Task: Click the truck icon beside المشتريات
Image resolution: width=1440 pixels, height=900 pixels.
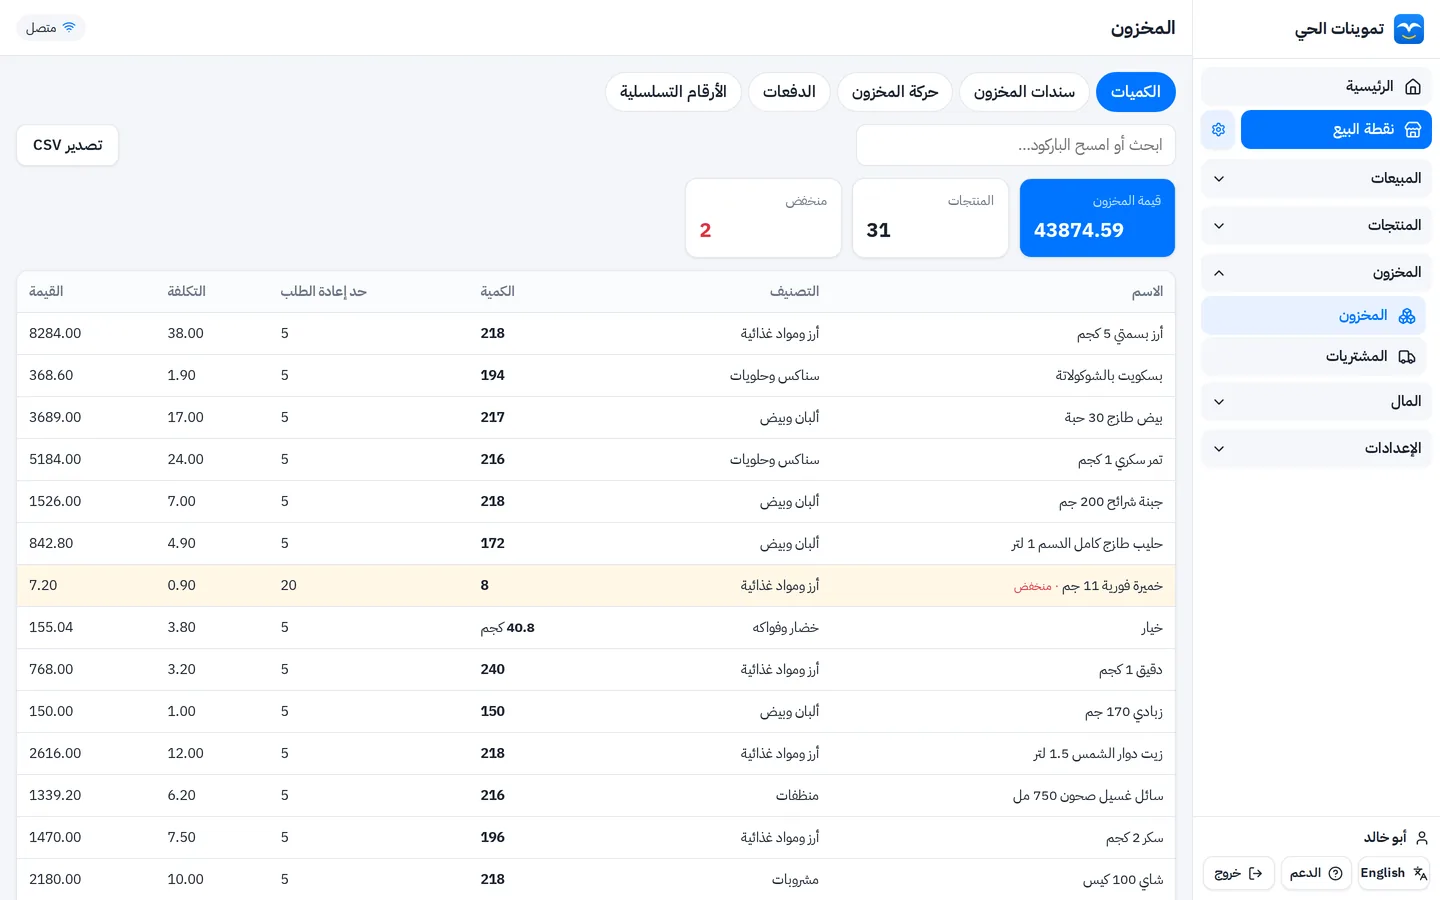Action: 1407,357
